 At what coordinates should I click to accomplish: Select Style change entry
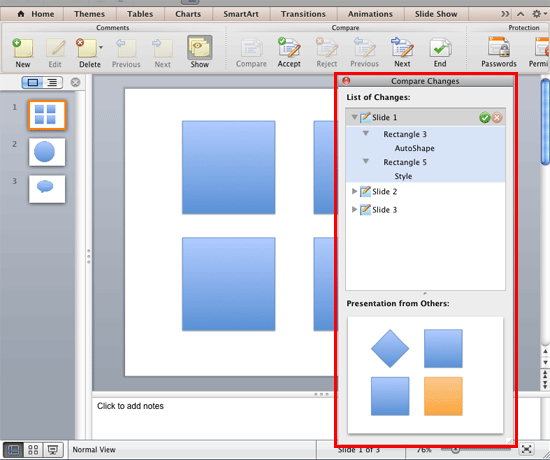point(403,176)
